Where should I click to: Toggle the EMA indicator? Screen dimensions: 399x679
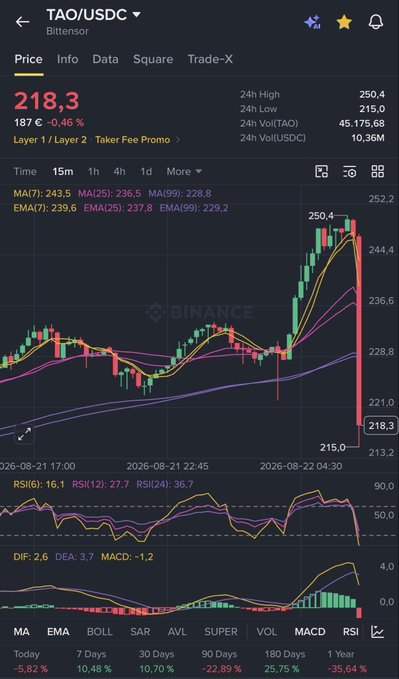coord(58,632)
